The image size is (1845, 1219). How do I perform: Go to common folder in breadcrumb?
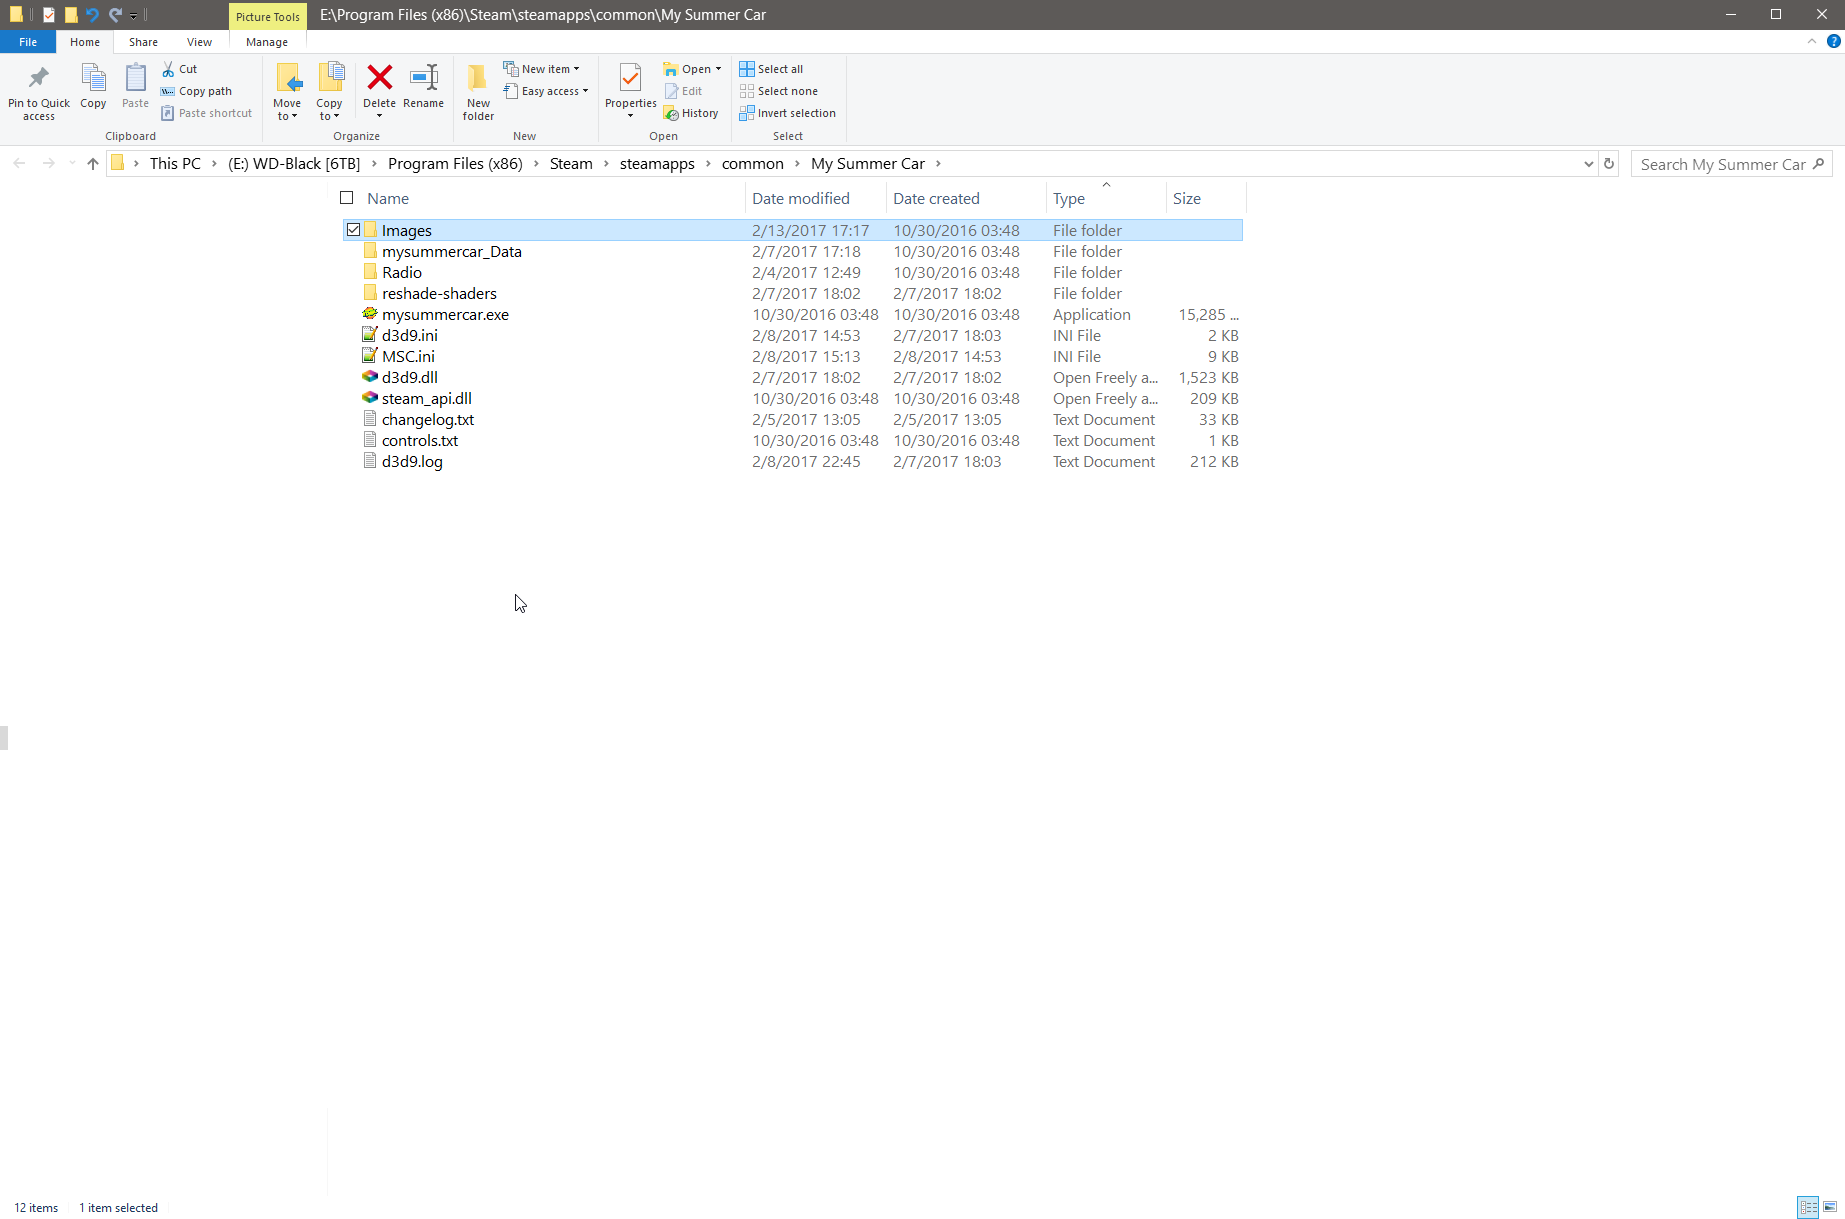[x=752, y=164]
